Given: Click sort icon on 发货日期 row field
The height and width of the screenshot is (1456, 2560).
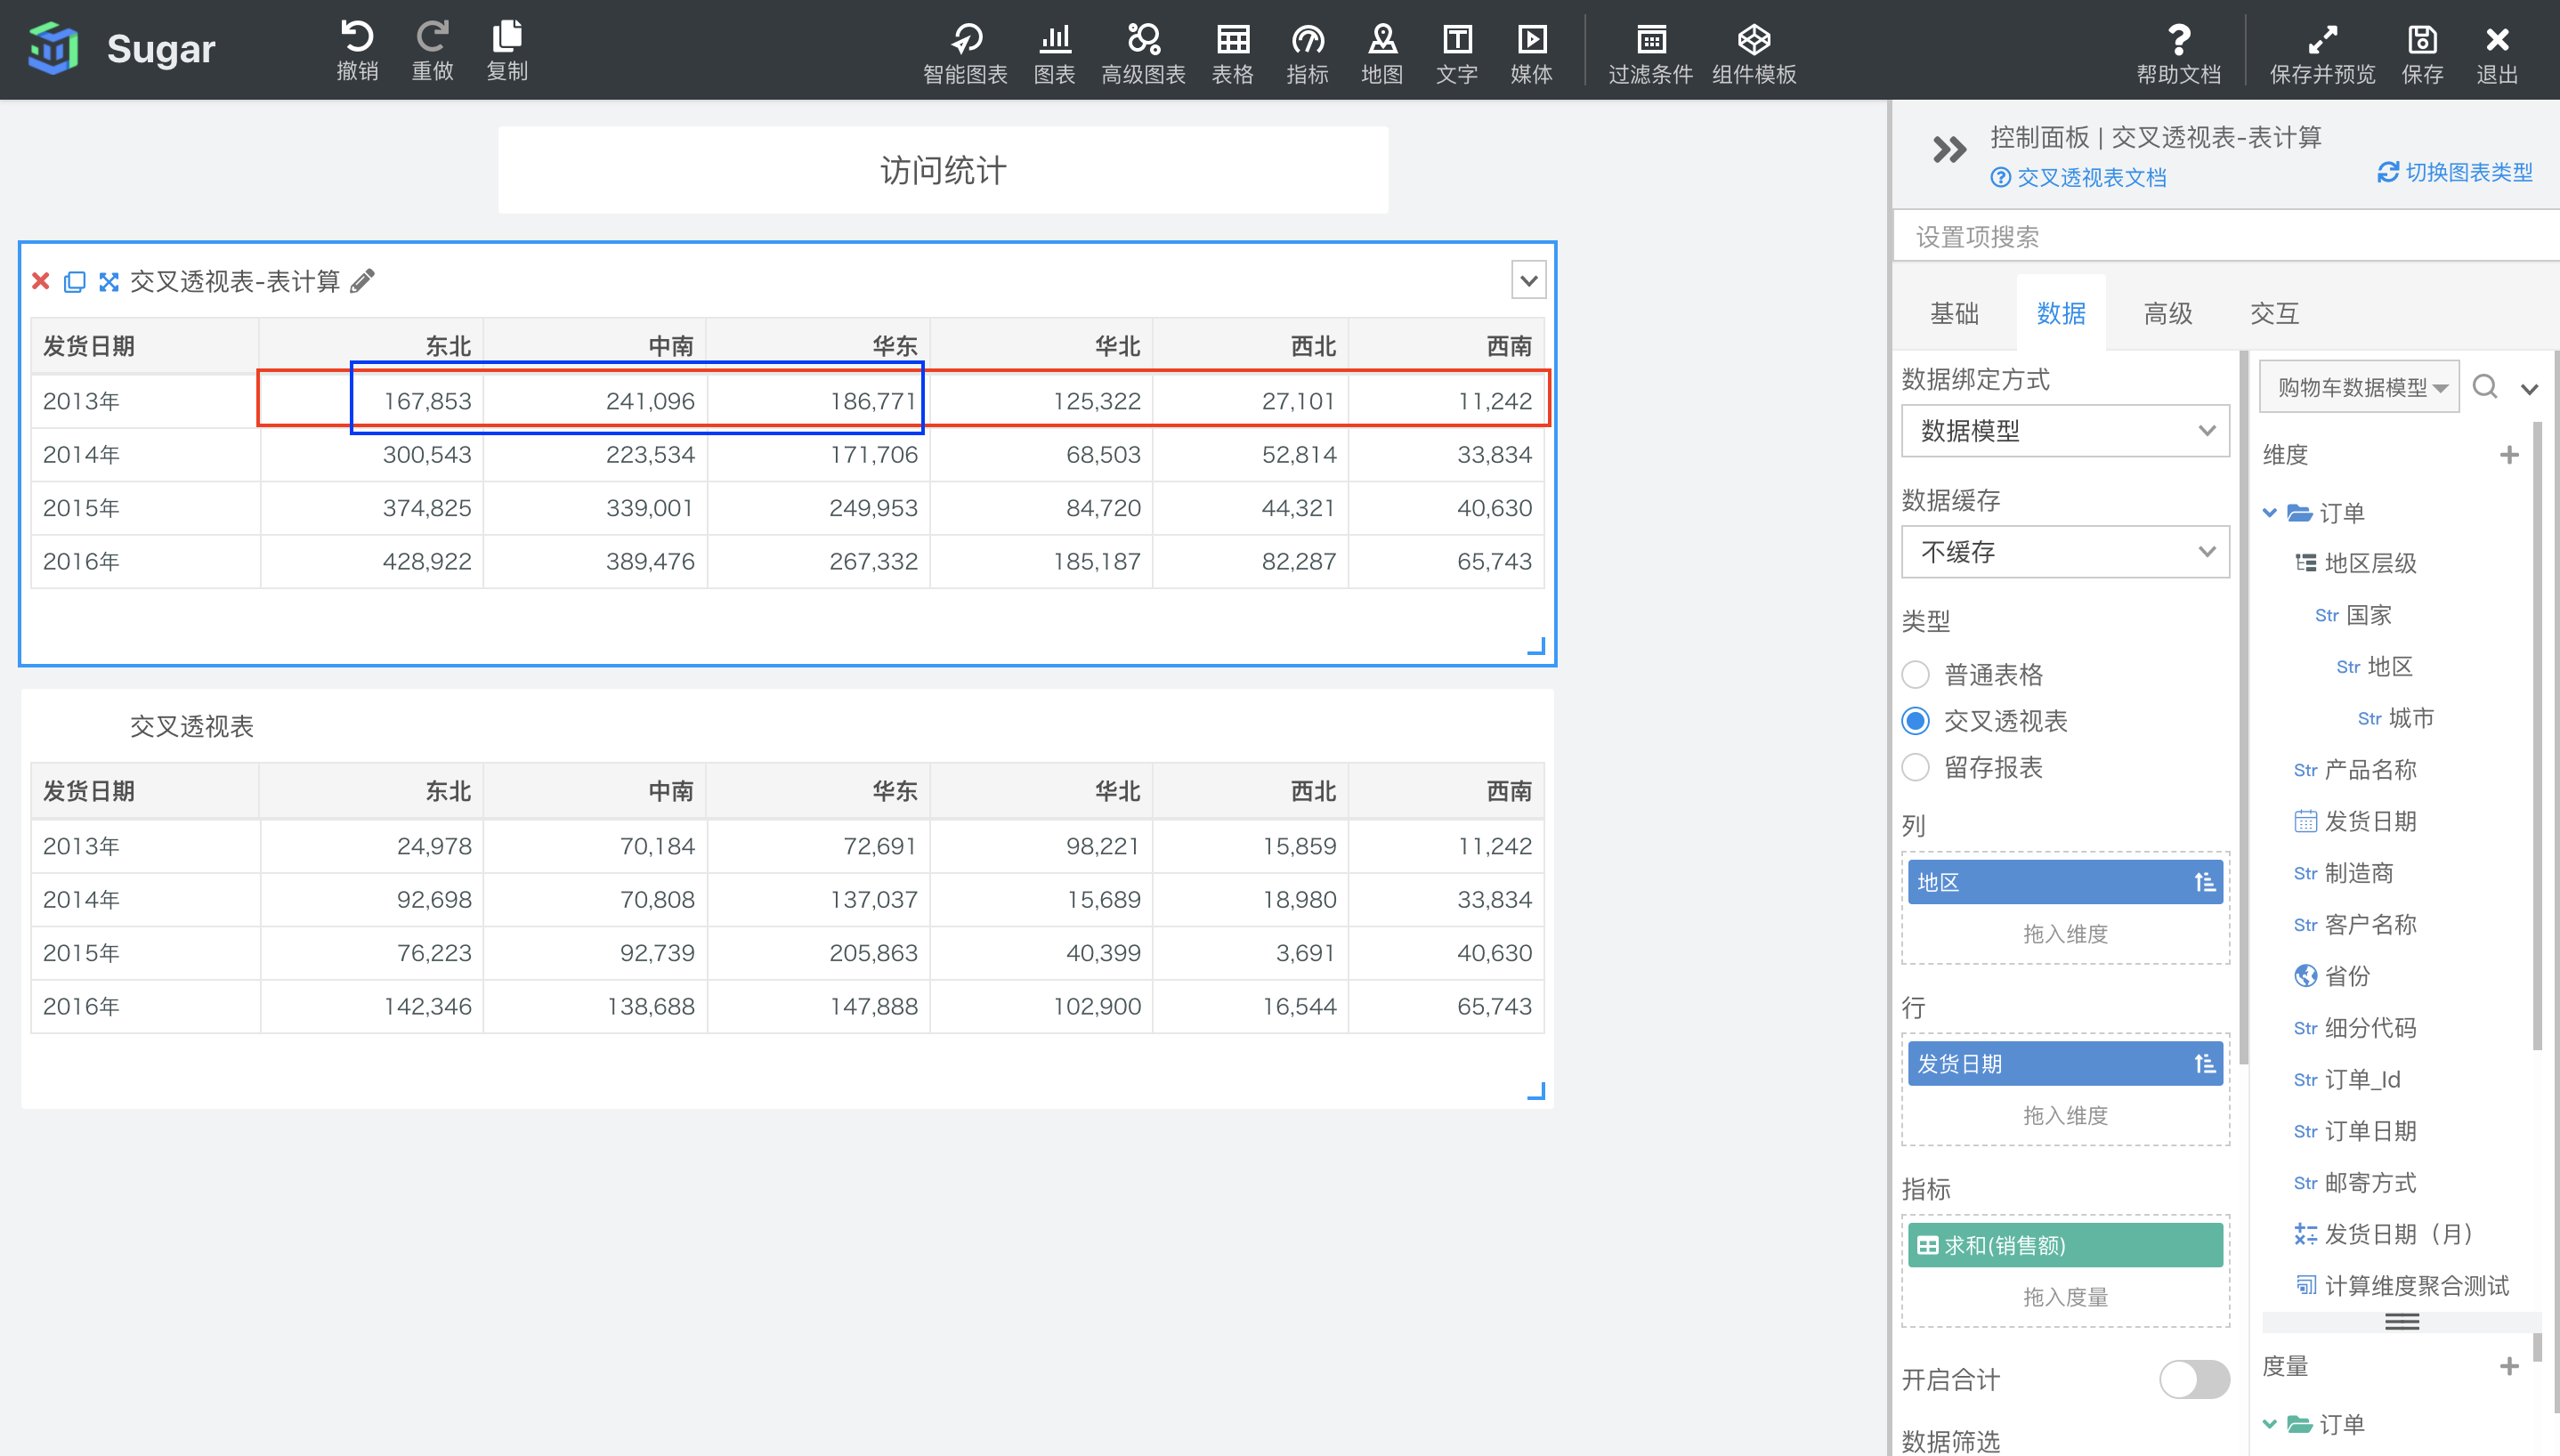Looking at the screenshot, I should [x=2204, y=1064].
